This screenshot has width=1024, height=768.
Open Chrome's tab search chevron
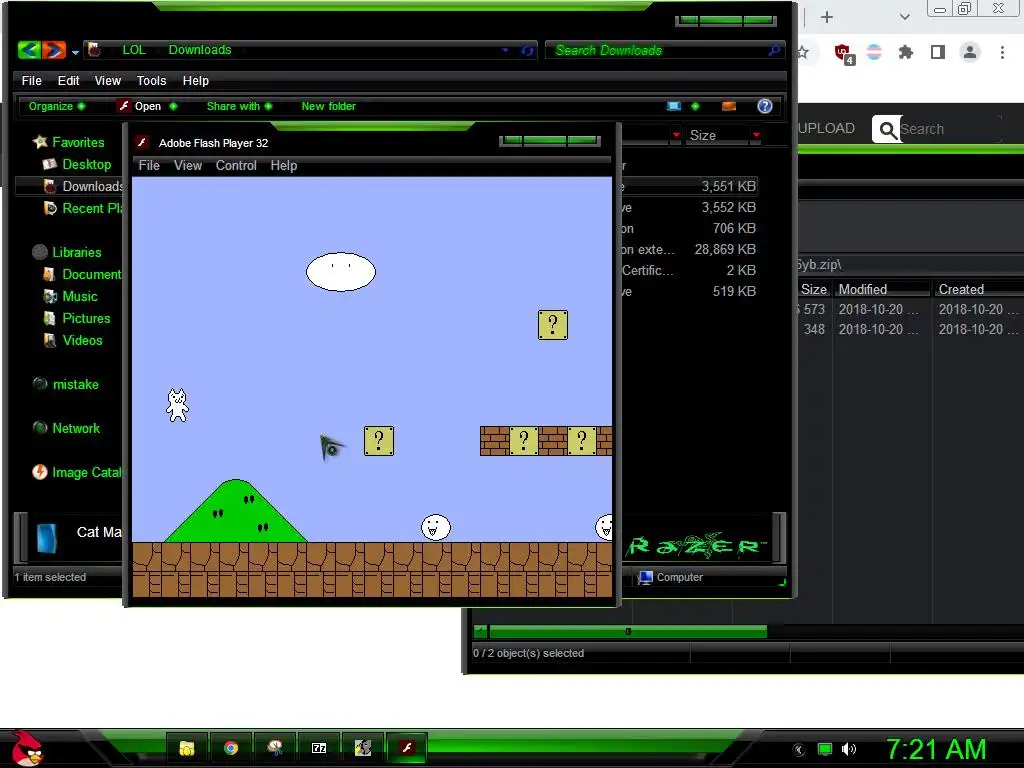click(x=904, y=18)
